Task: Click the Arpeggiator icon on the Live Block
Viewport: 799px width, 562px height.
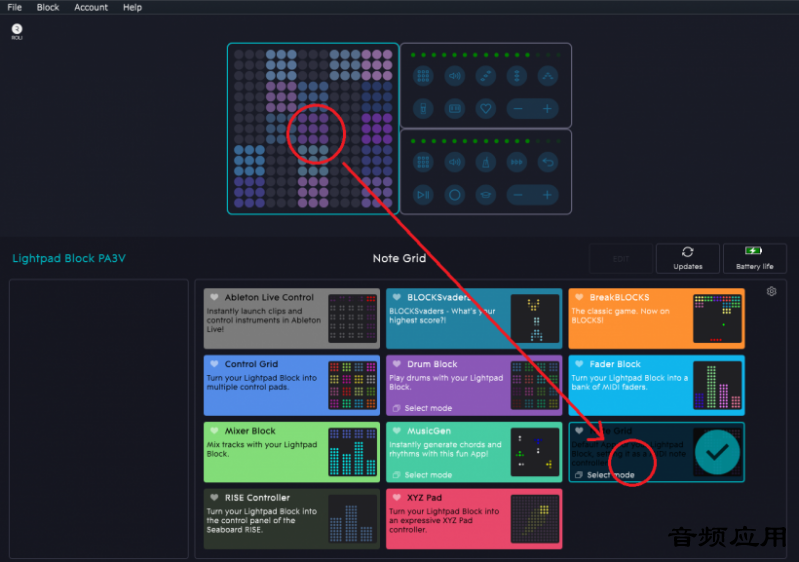Action: pyautogui.click(x=548, y=76)
